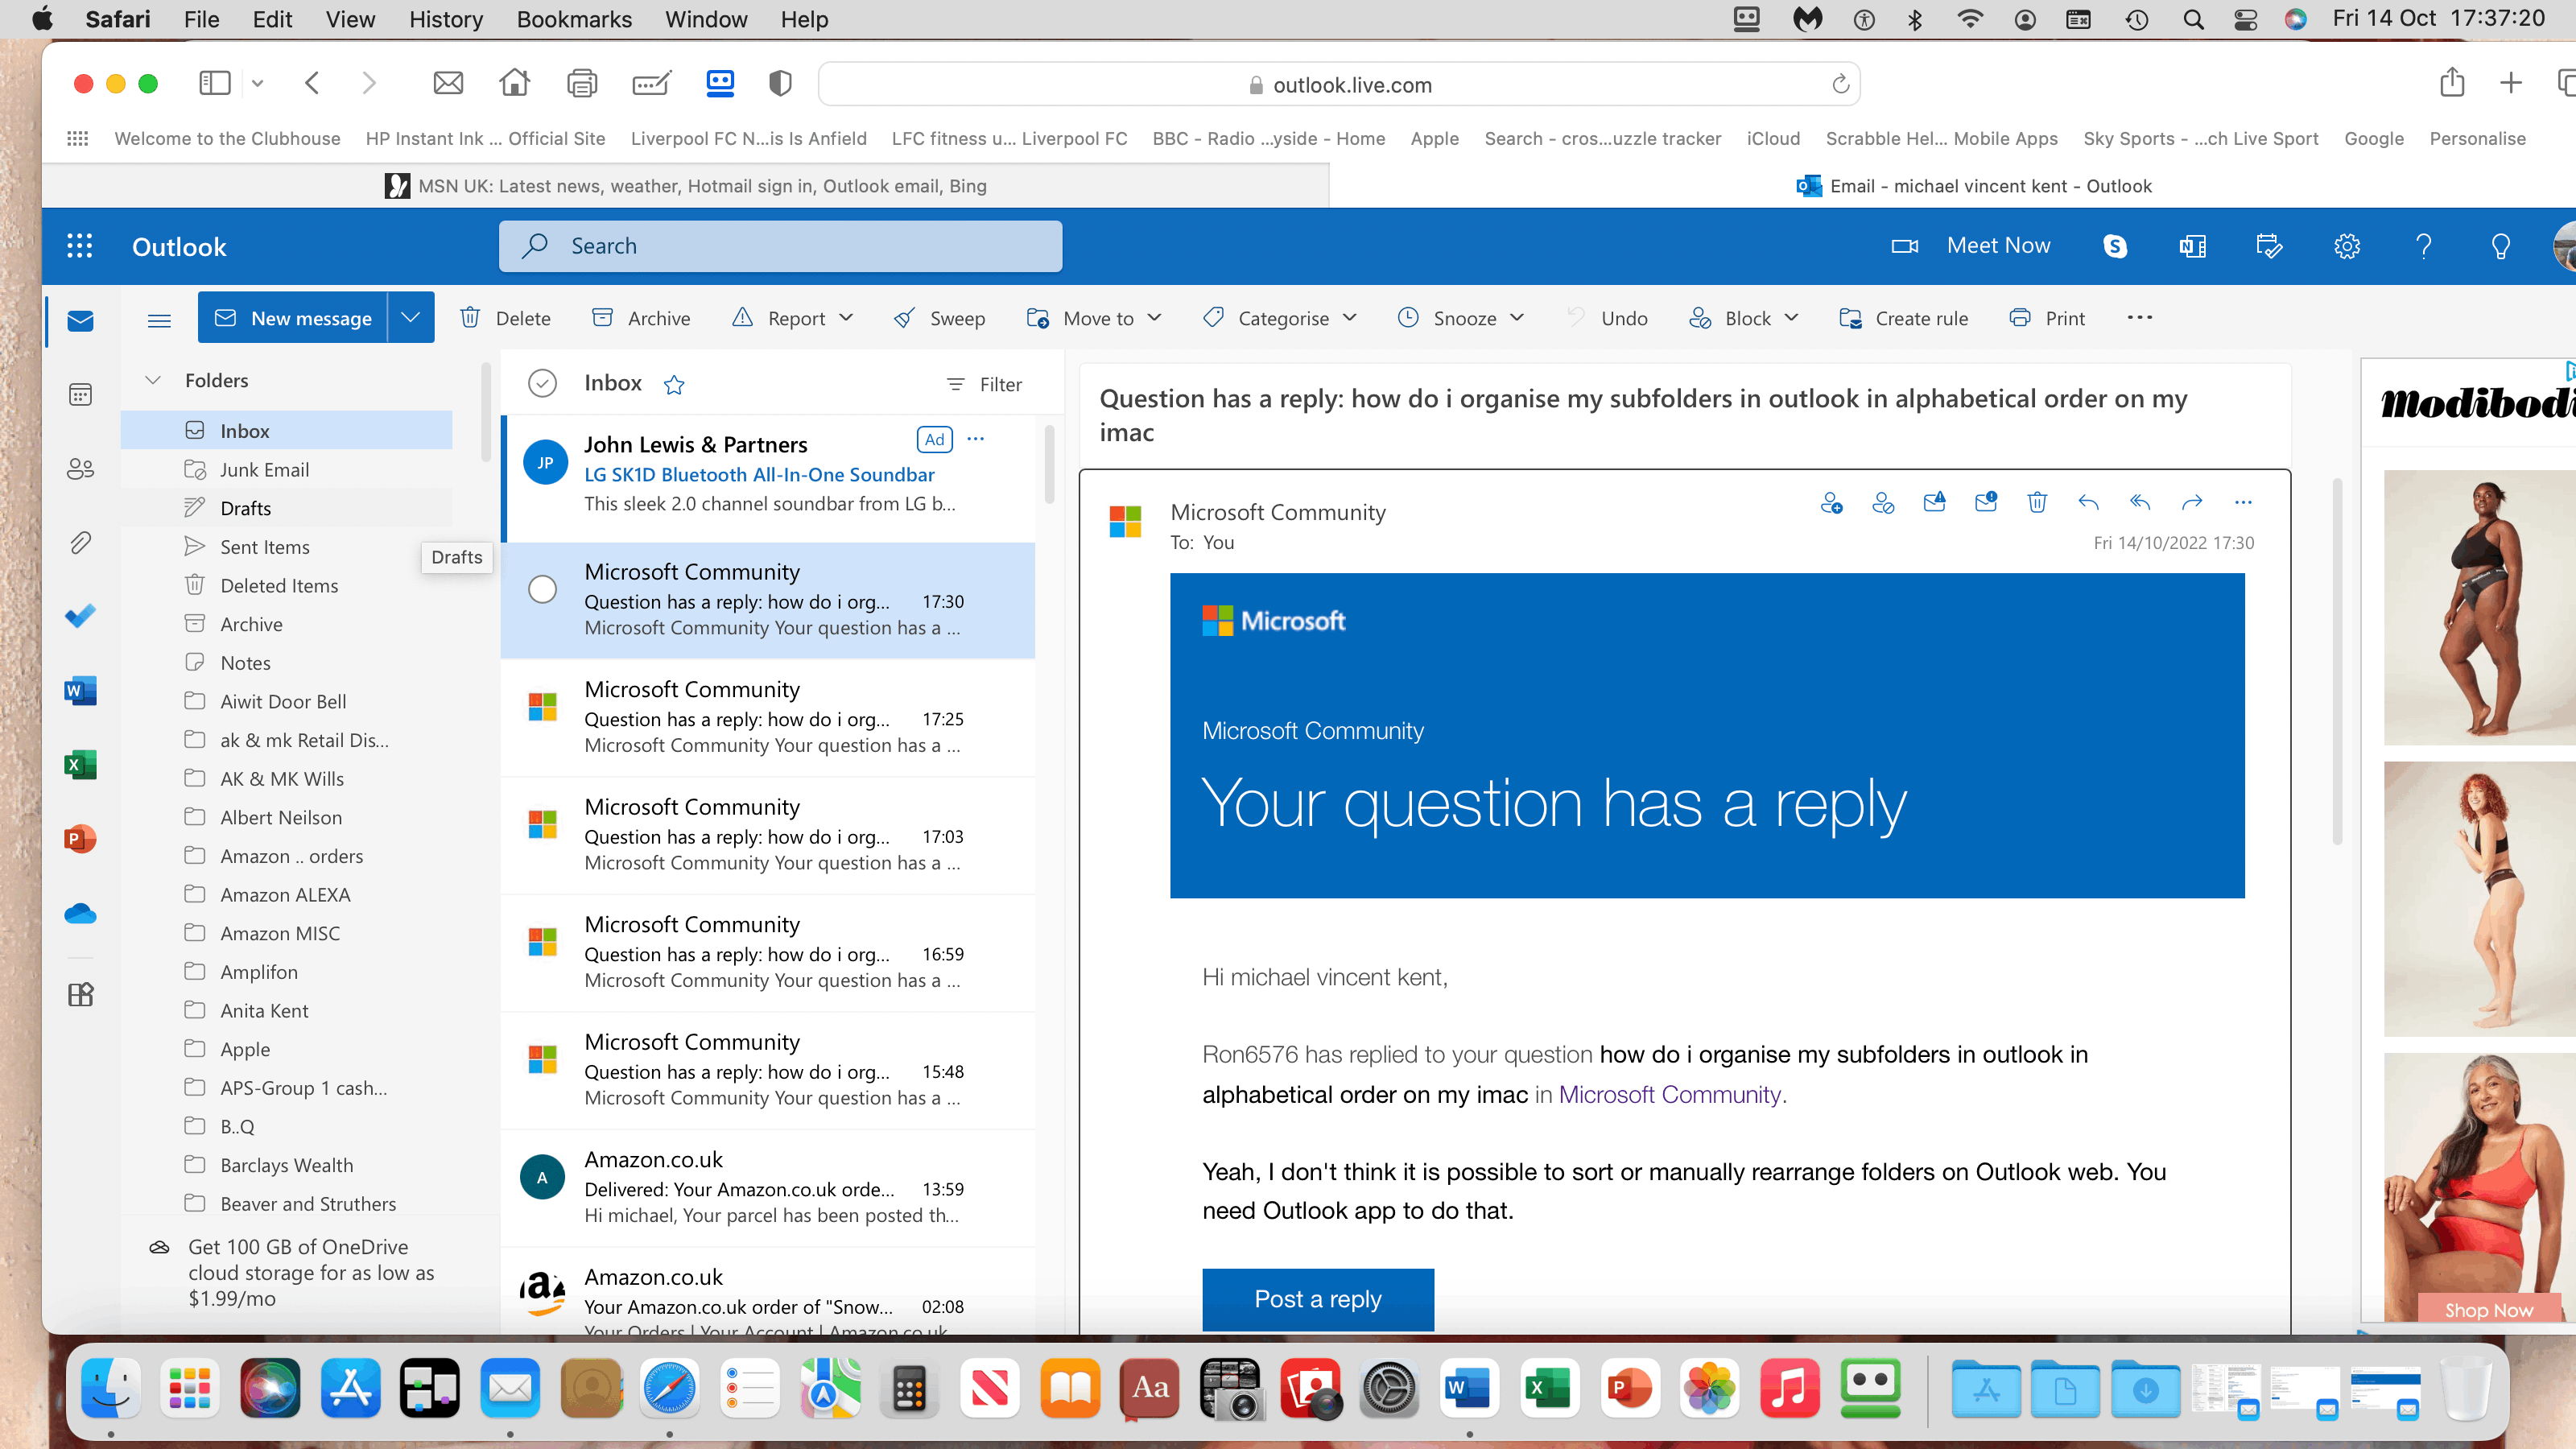This screenshot has height=1449, width=2576.
Task: Open Excel from Outlook left rail
Action: (80, 764)
